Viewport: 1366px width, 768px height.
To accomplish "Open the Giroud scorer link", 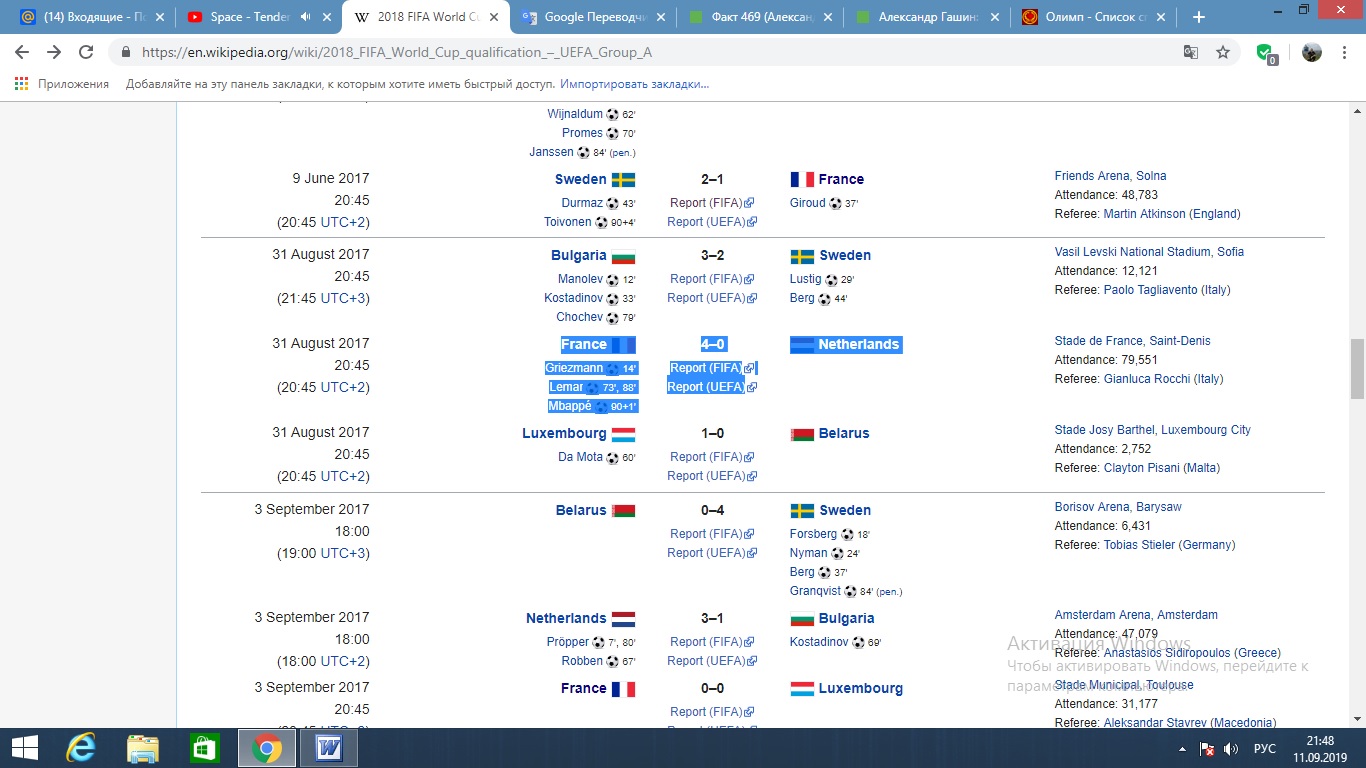I will [808, 203].
